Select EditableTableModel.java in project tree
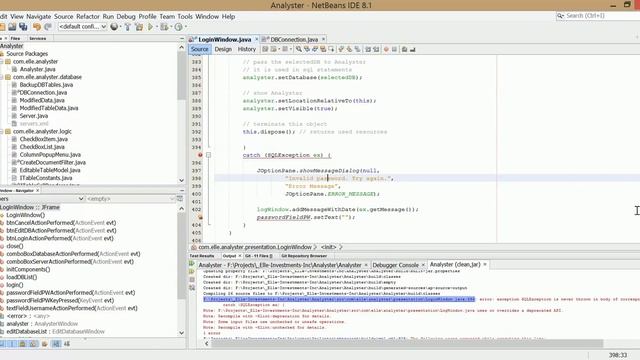The image size is (640, 360). pos(50,170)
